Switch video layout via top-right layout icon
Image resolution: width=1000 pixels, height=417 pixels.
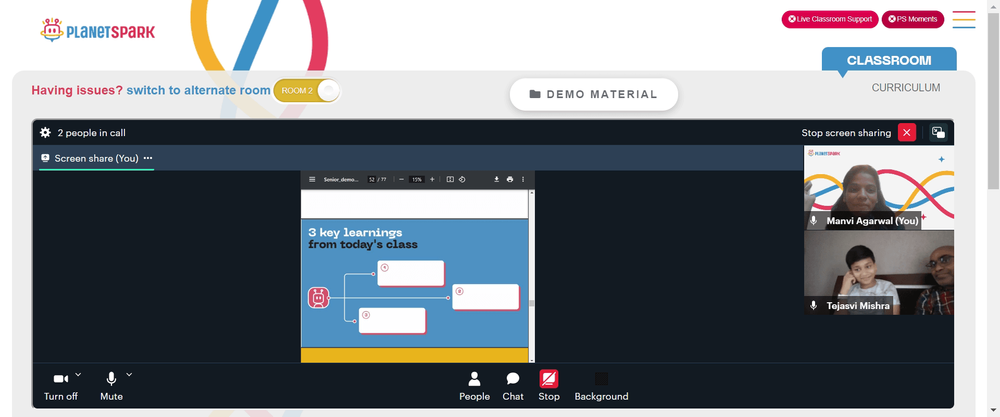[938, 133]
